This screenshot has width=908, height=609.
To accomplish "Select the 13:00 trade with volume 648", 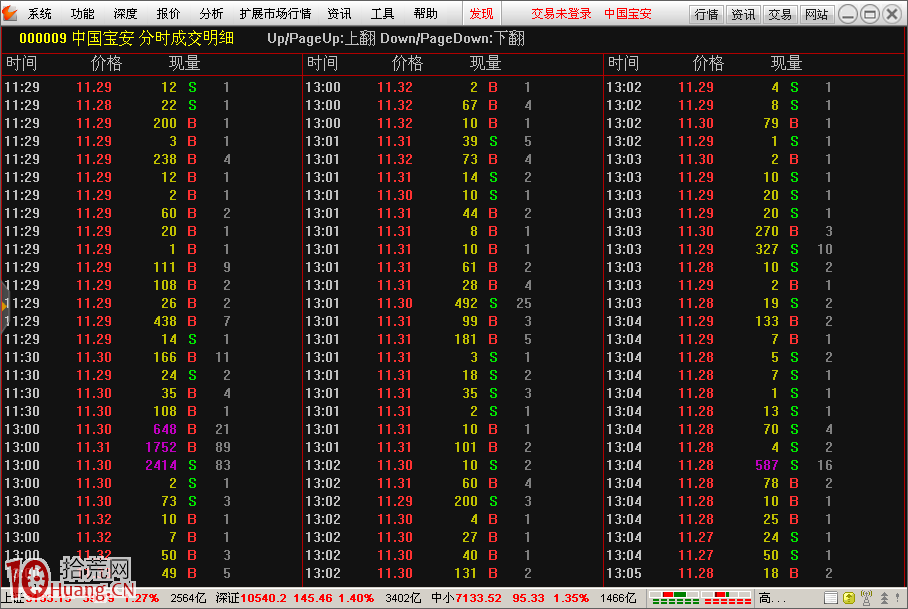I will point(152,430).
